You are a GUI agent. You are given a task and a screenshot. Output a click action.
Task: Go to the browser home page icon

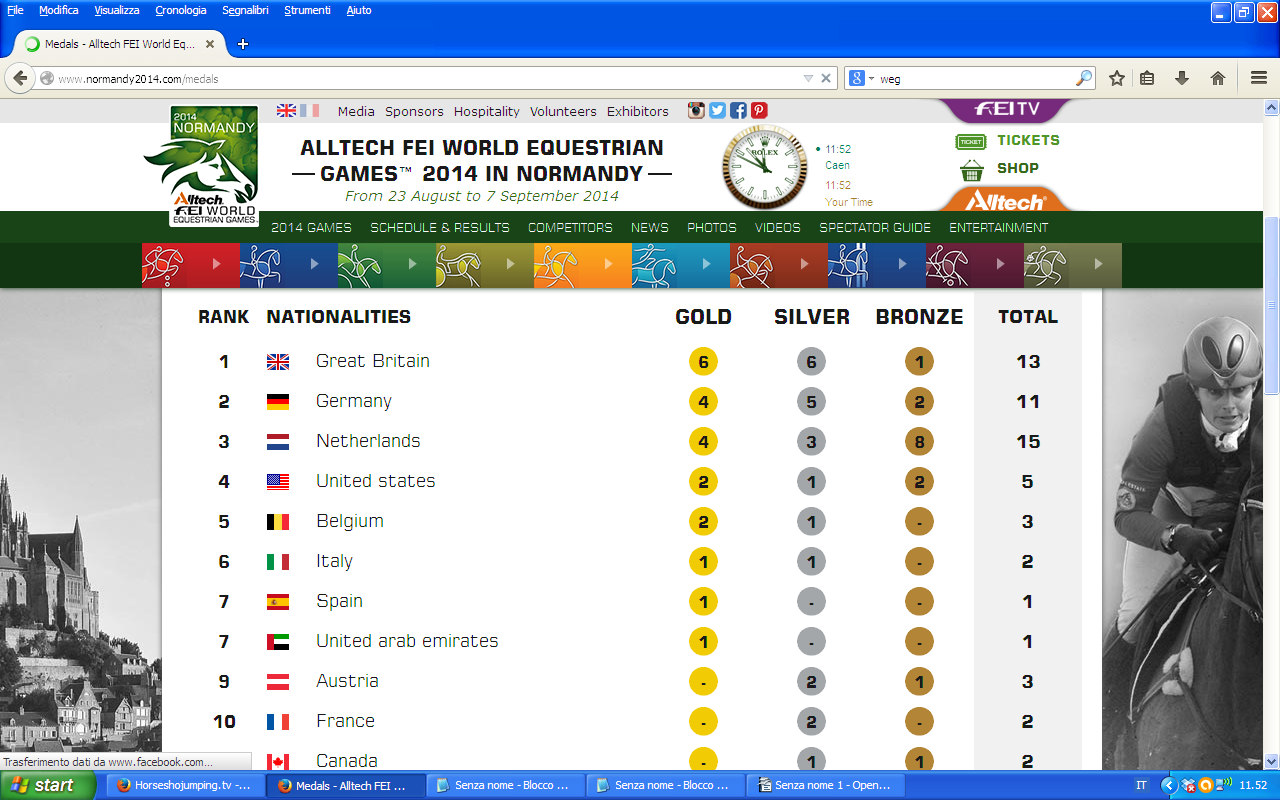[1217, 78]
